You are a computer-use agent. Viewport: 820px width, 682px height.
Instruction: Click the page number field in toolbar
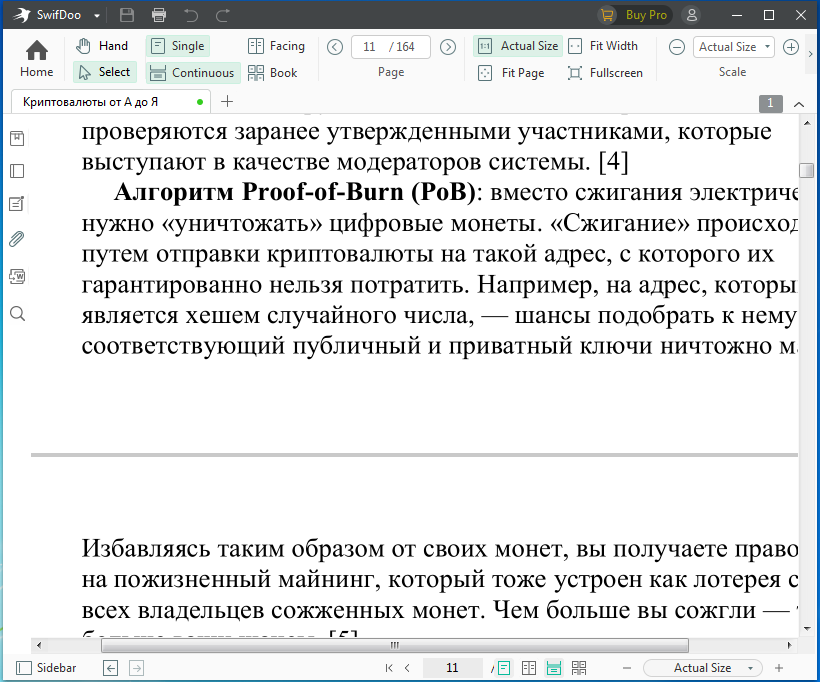click(x=370, y=47)
